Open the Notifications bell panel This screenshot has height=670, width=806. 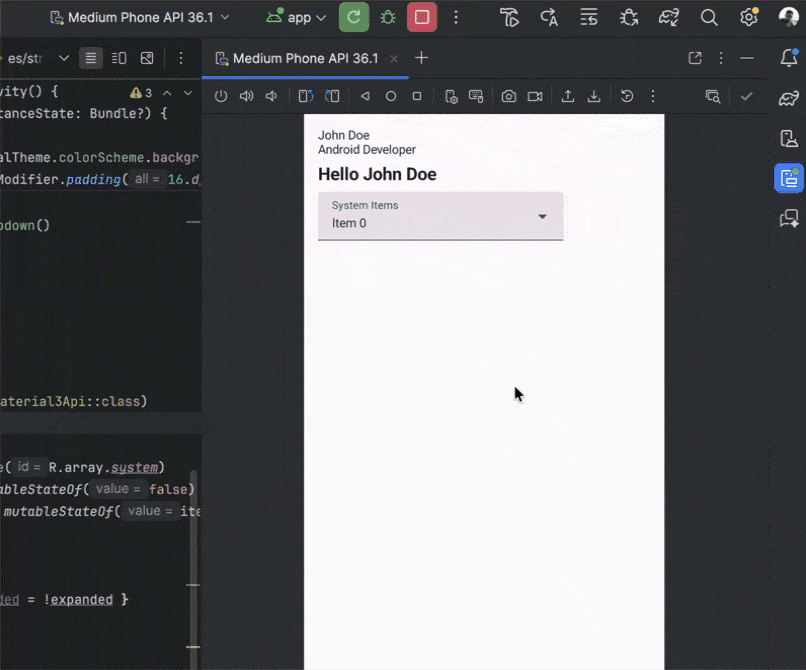click(x=789, y=58)
